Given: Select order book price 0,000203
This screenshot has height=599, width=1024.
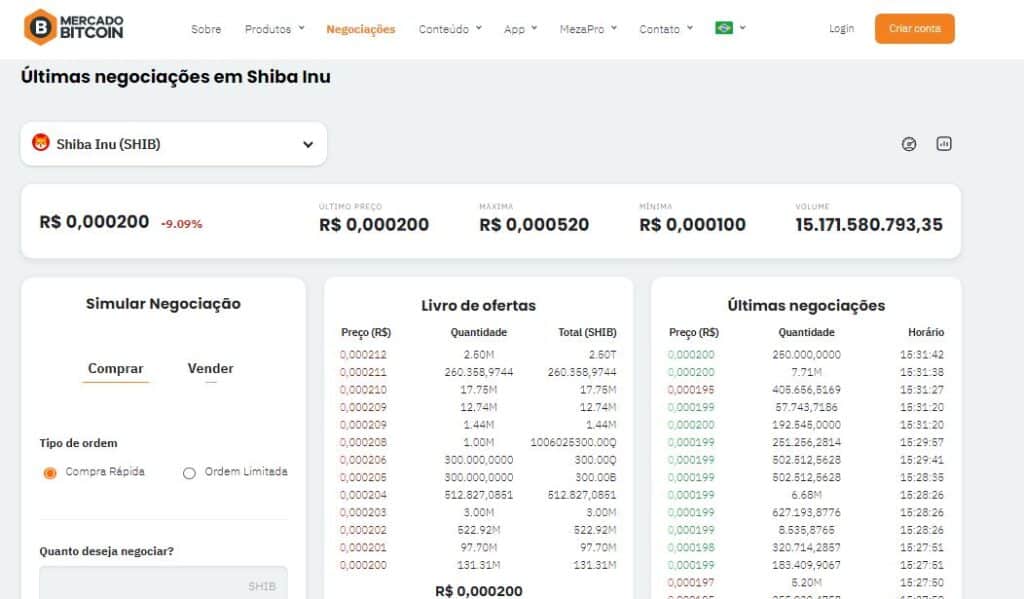Looking at the screenshot, I should 363,513.
